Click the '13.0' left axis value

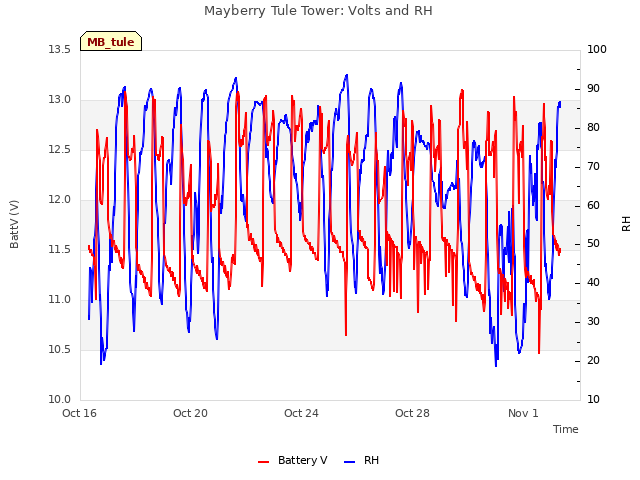click(60, 100)
